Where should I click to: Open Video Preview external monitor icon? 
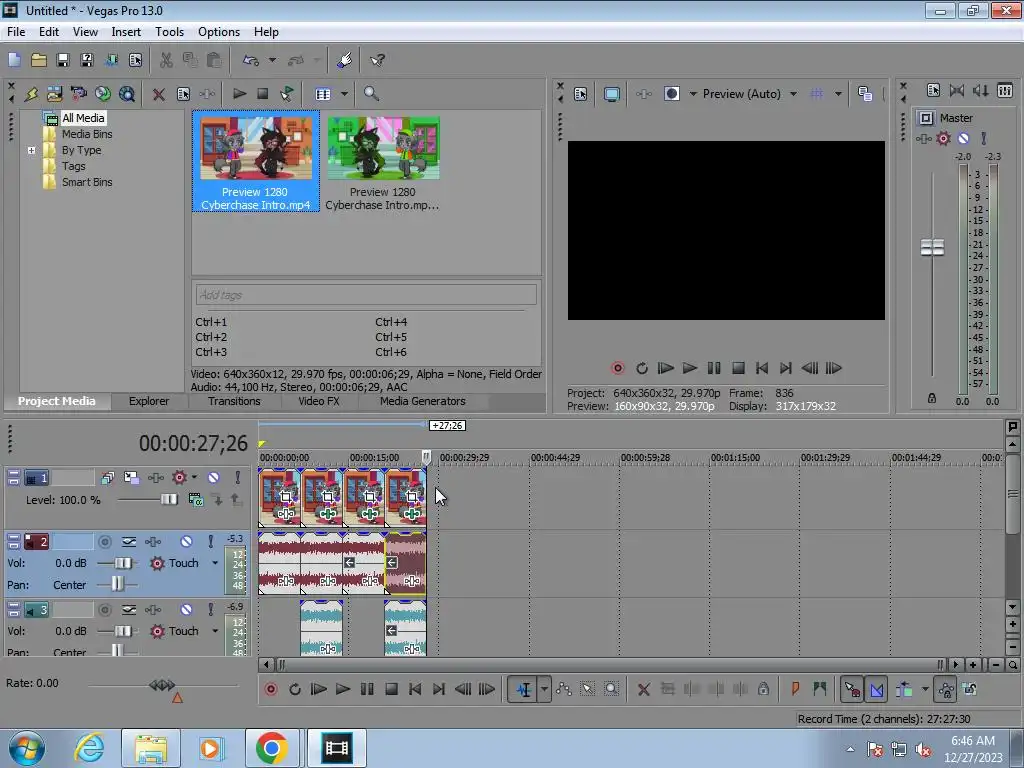click(611, 94)
